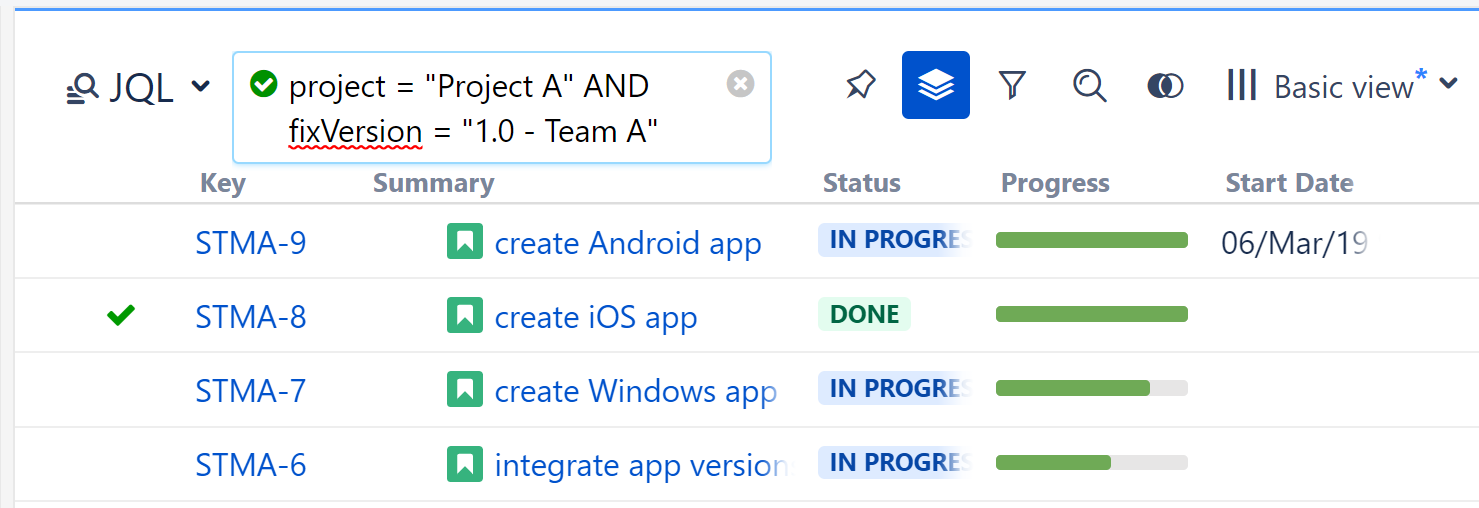Open issue STMA-9 key link

tap(250, 243)
